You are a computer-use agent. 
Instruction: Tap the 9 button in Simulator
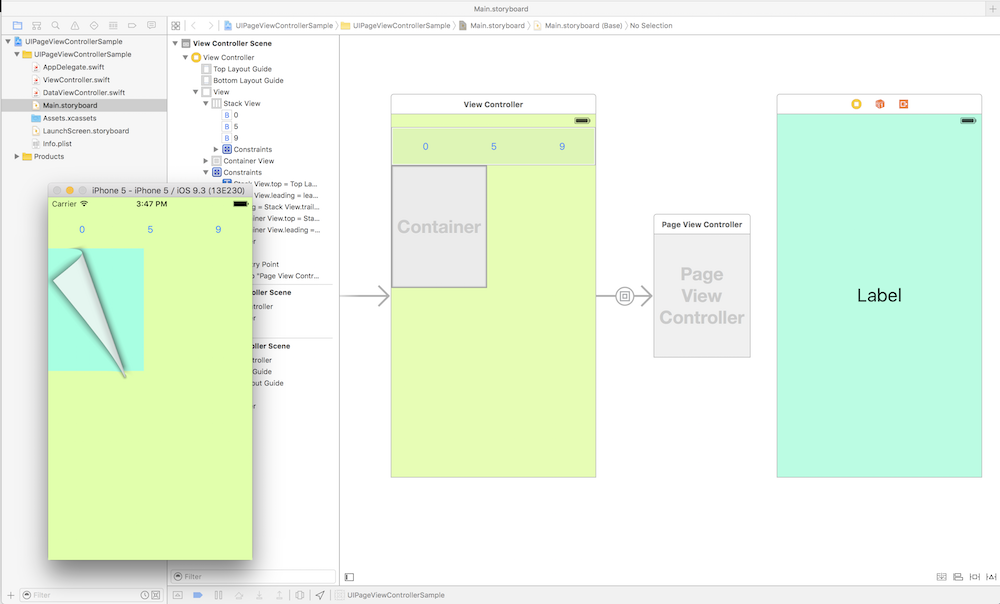[x=218, y=230]
